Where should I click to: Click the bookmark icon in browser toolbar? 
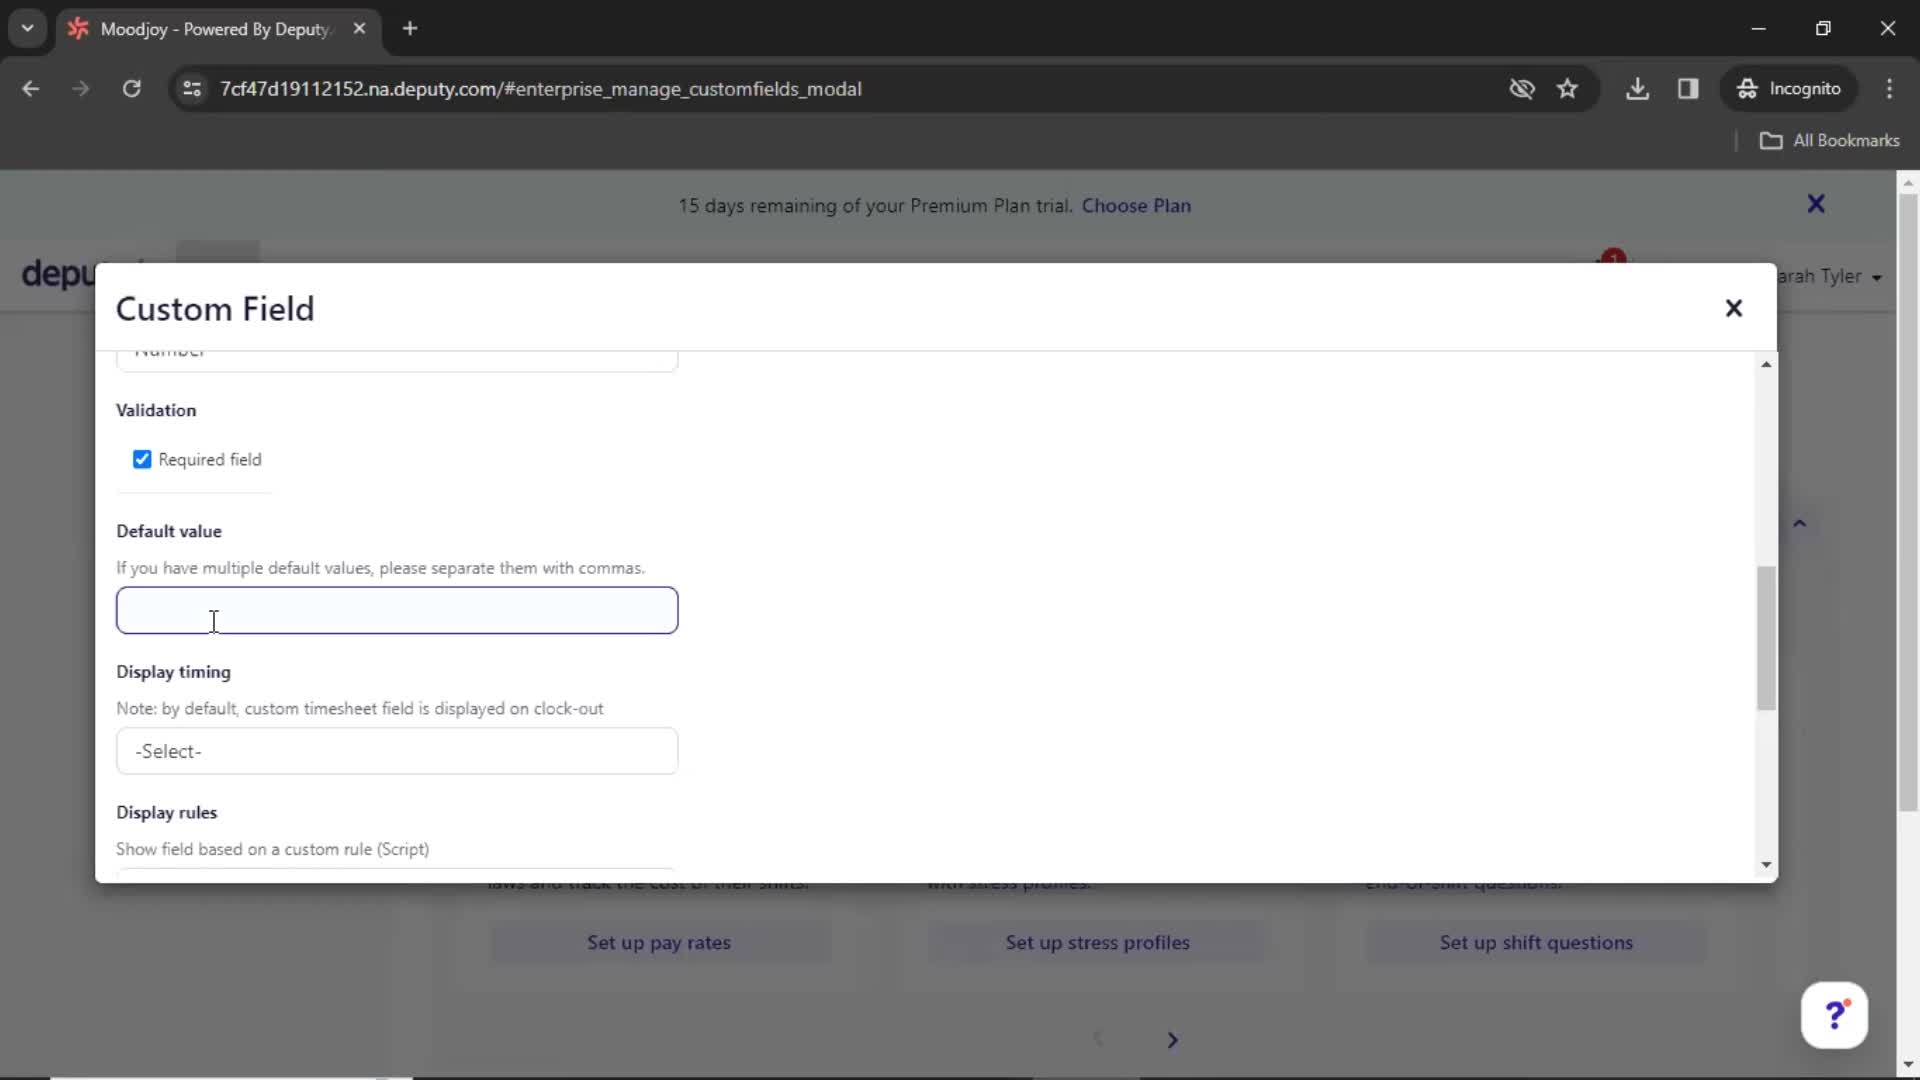click(1568, 88)
